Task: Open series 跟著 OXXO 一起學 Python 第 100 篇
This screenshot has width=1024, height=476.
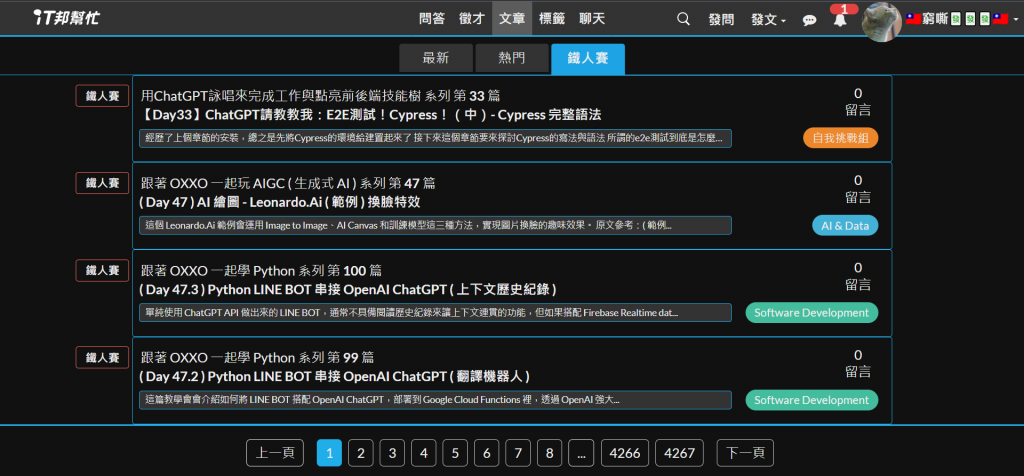Action: pyautogui.click(x=261, y=270)
